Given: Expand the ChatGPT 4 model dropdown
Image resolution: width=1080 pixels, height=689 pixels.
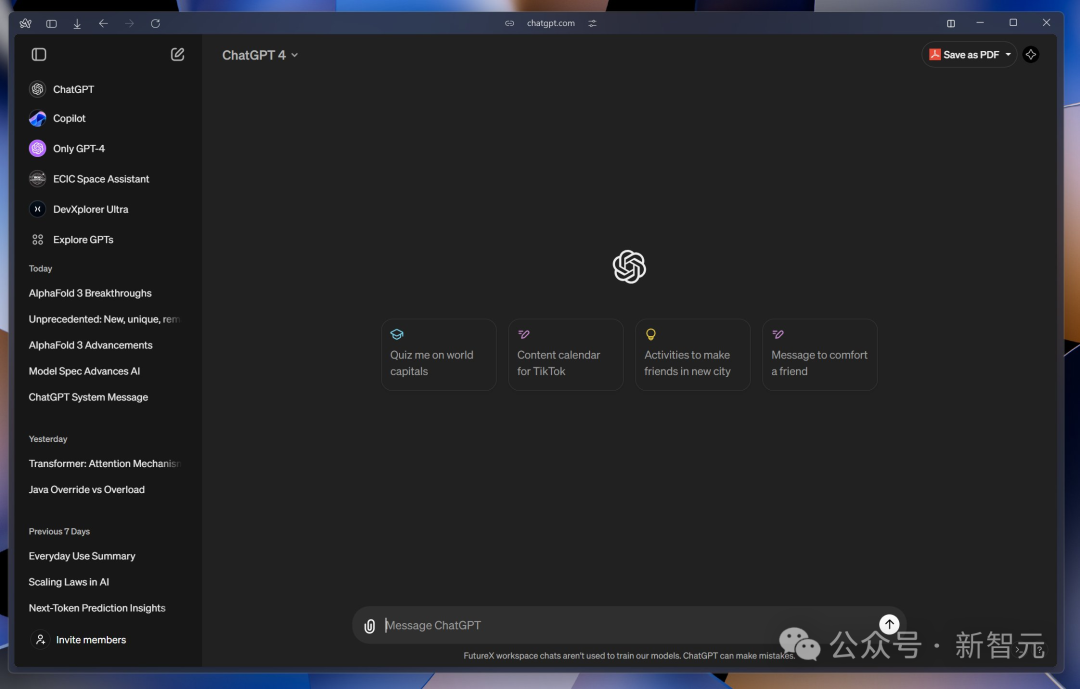Looking at the screenshot, I should click(x=260, y=56).
